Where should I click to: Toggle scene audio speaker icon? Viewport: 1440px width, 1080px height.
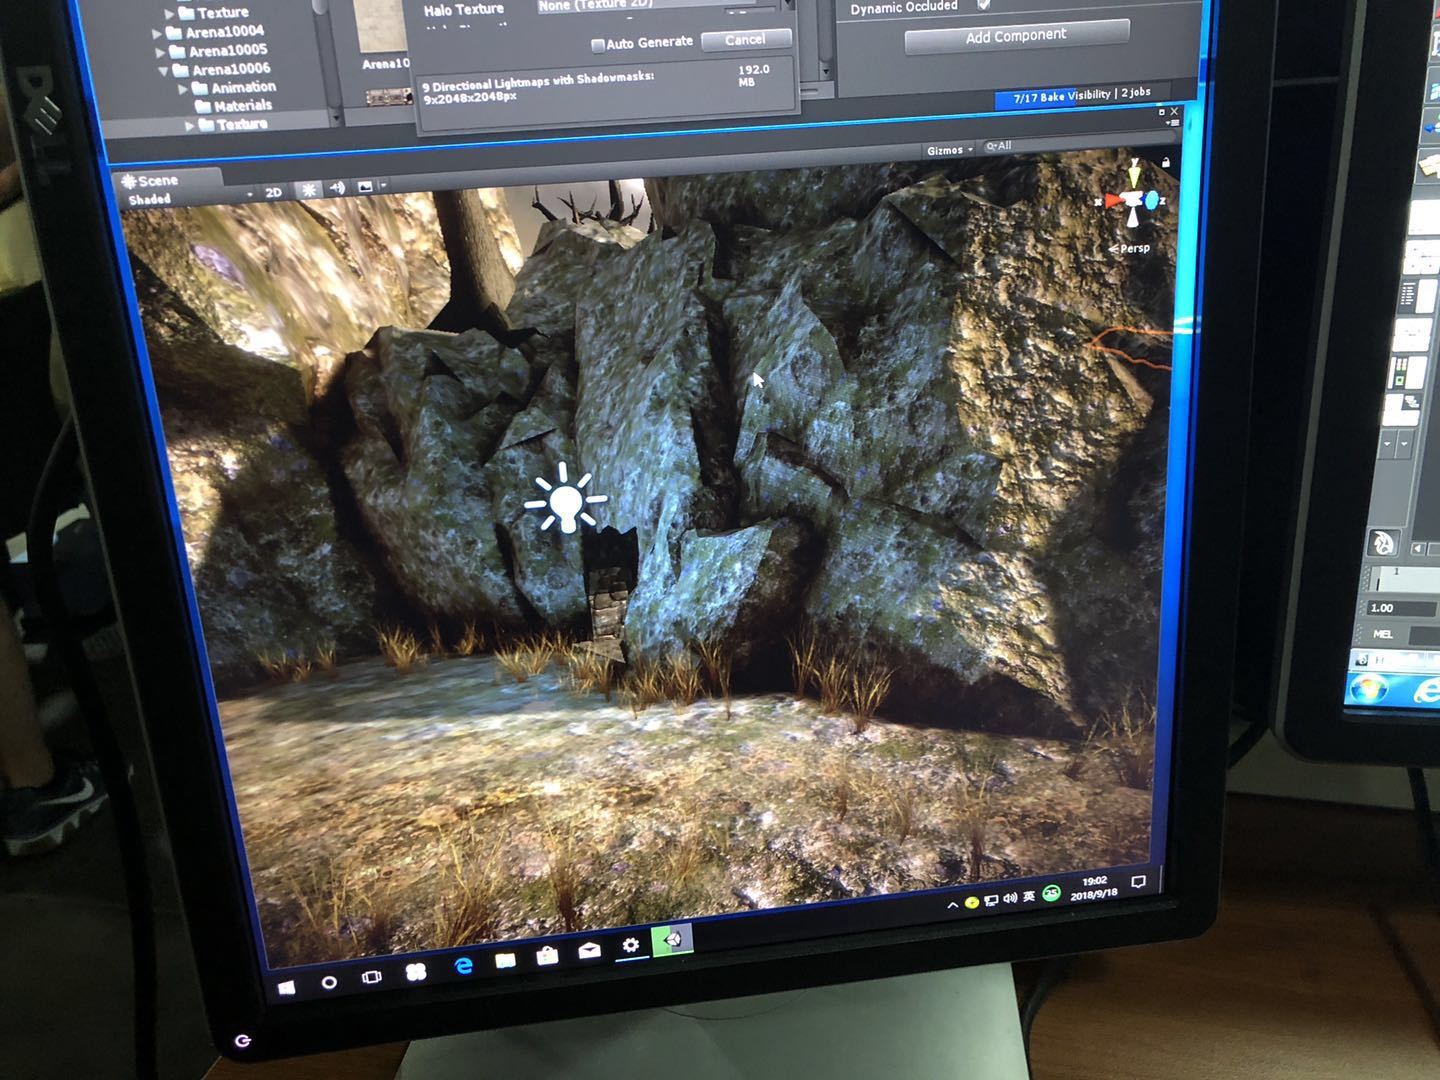[x=337, y=188]
